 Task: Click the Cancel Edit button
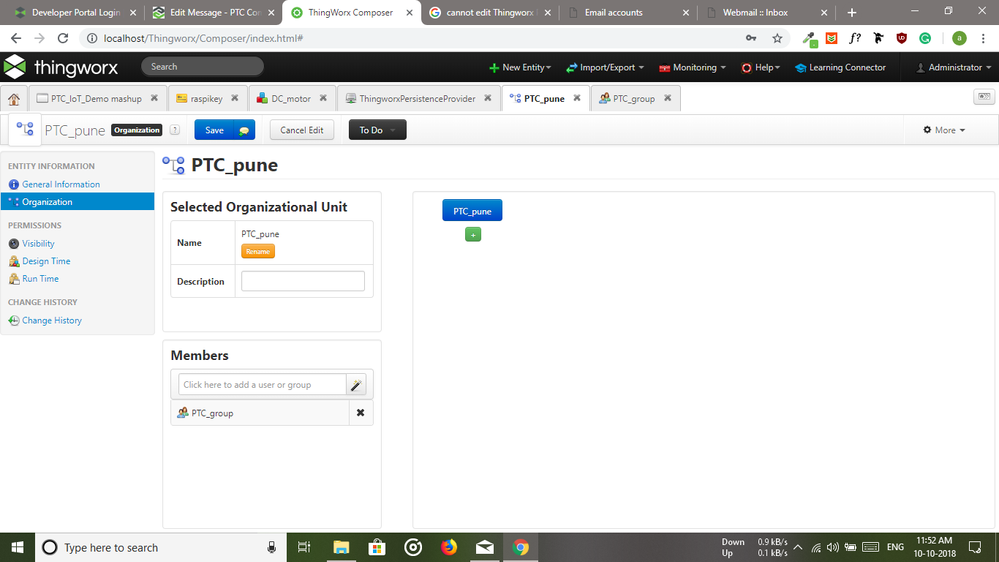pos(302,130)
